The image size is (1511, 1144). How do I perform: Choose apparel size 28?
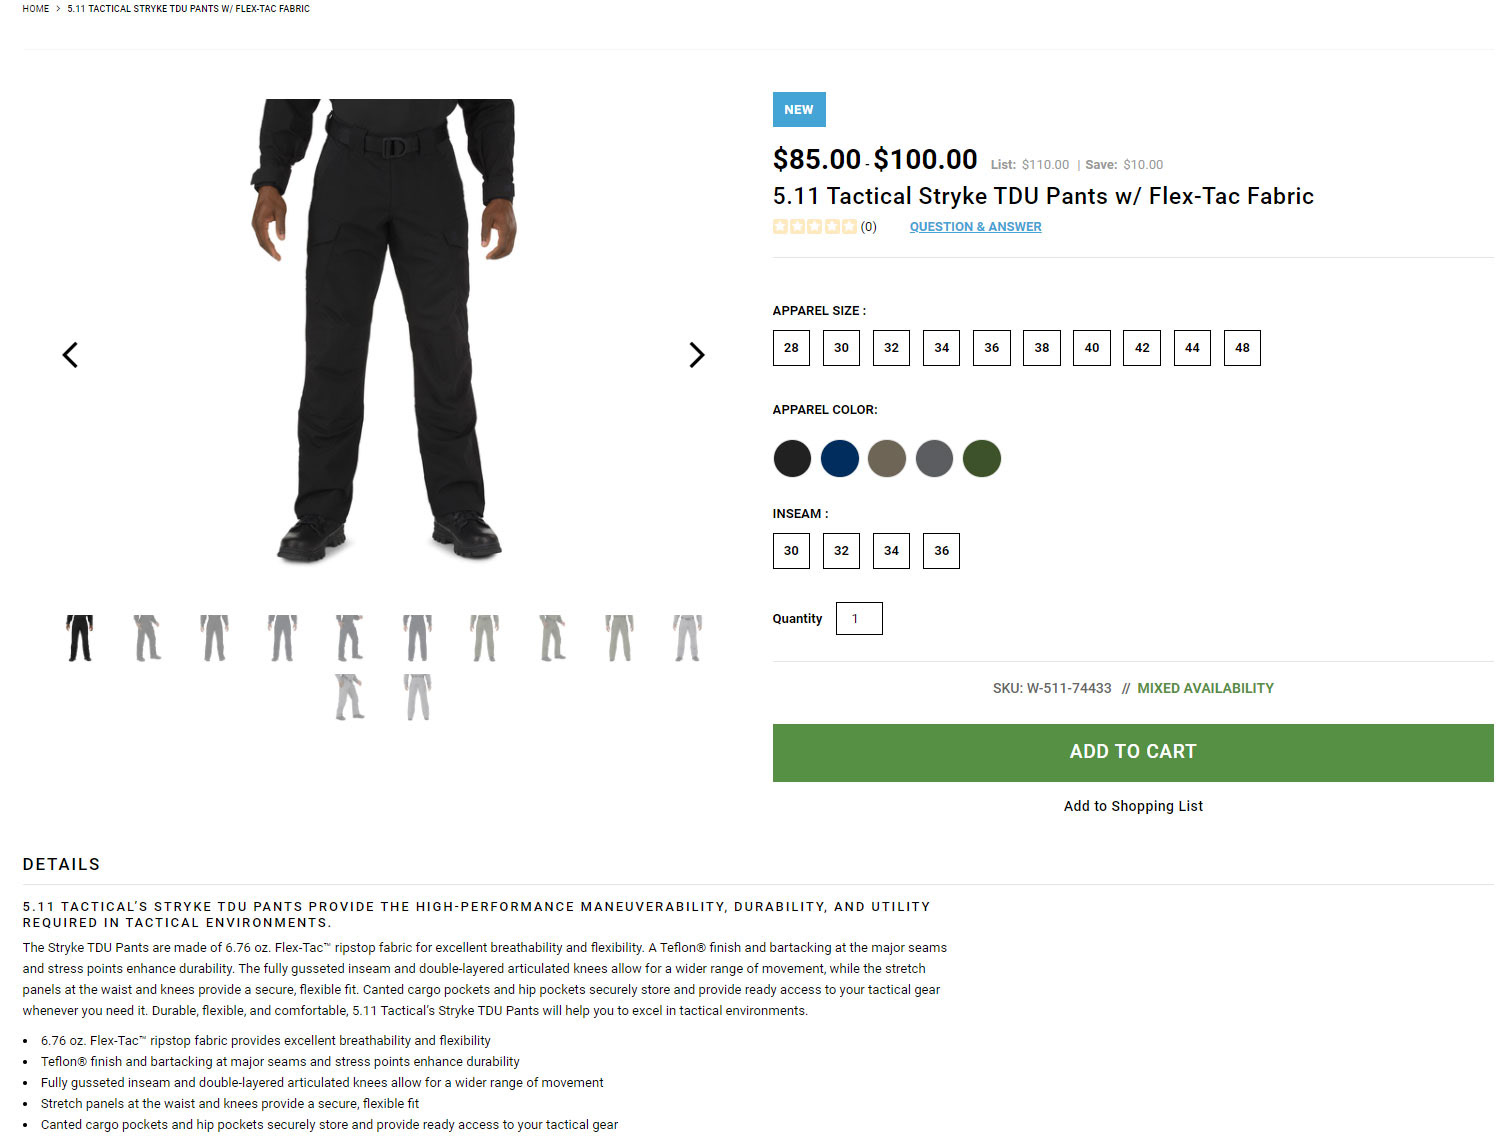pos(791,348)
